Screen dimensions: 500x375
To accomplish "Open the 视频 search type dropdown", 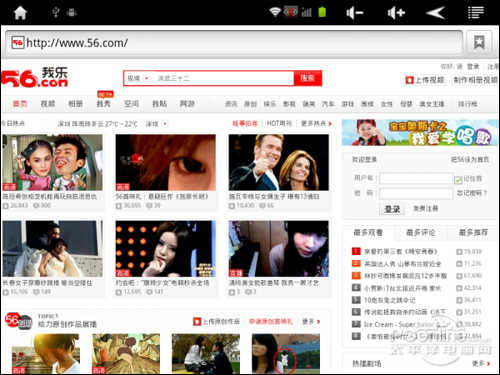I will tap(138, 78).
